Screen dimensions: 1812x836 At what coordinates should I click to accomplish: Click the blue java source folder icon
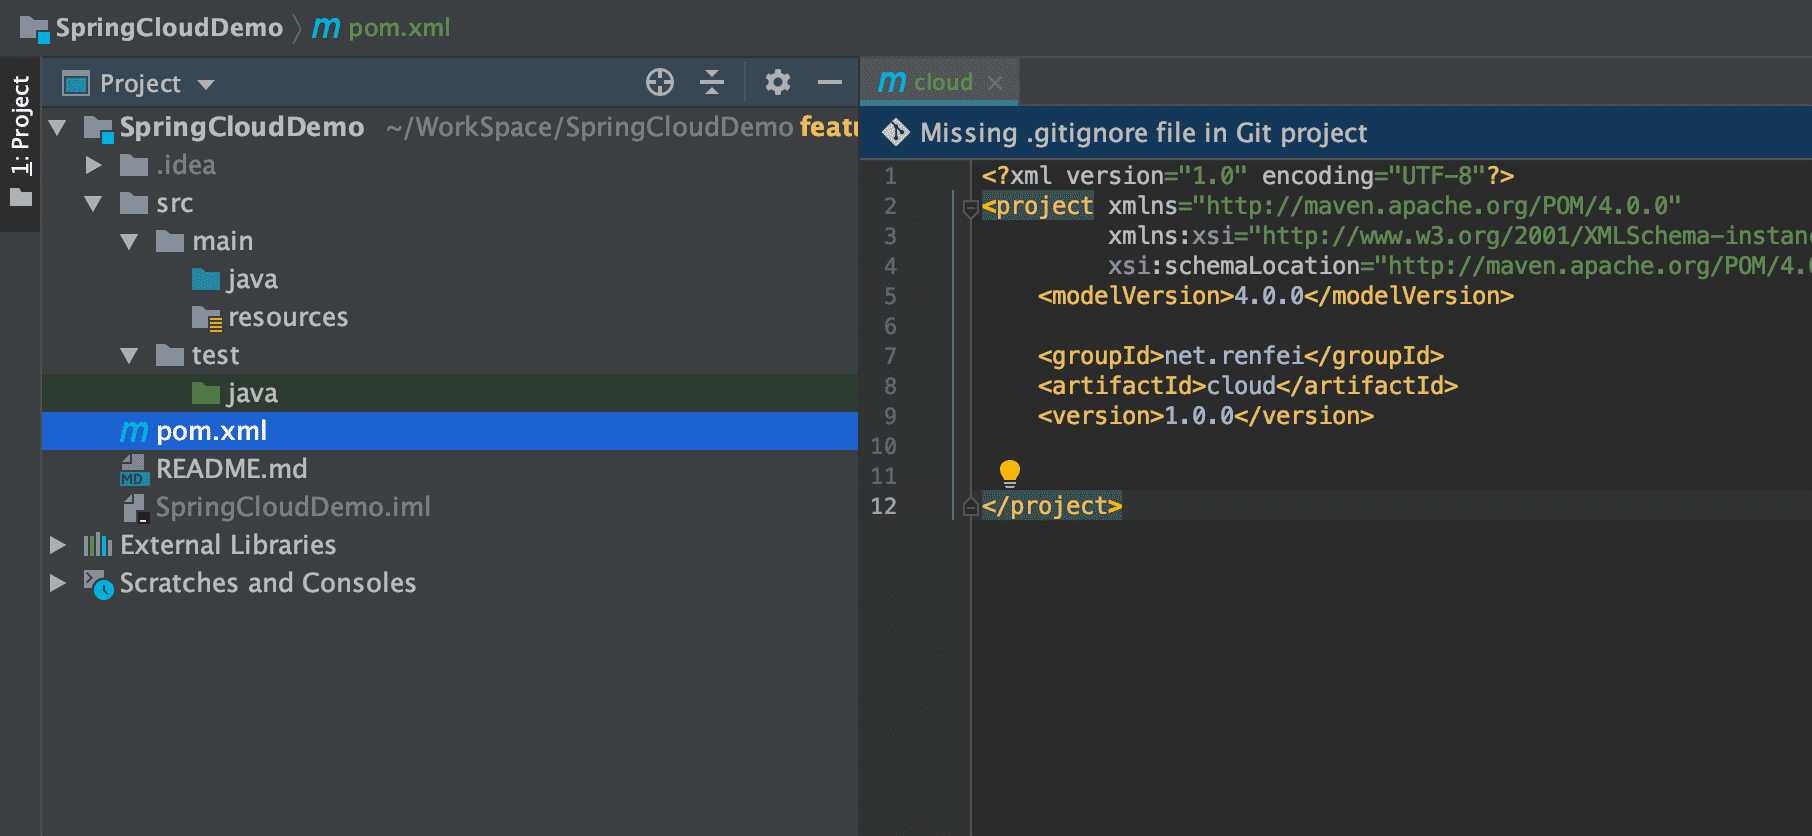click(x=206, y=279)
